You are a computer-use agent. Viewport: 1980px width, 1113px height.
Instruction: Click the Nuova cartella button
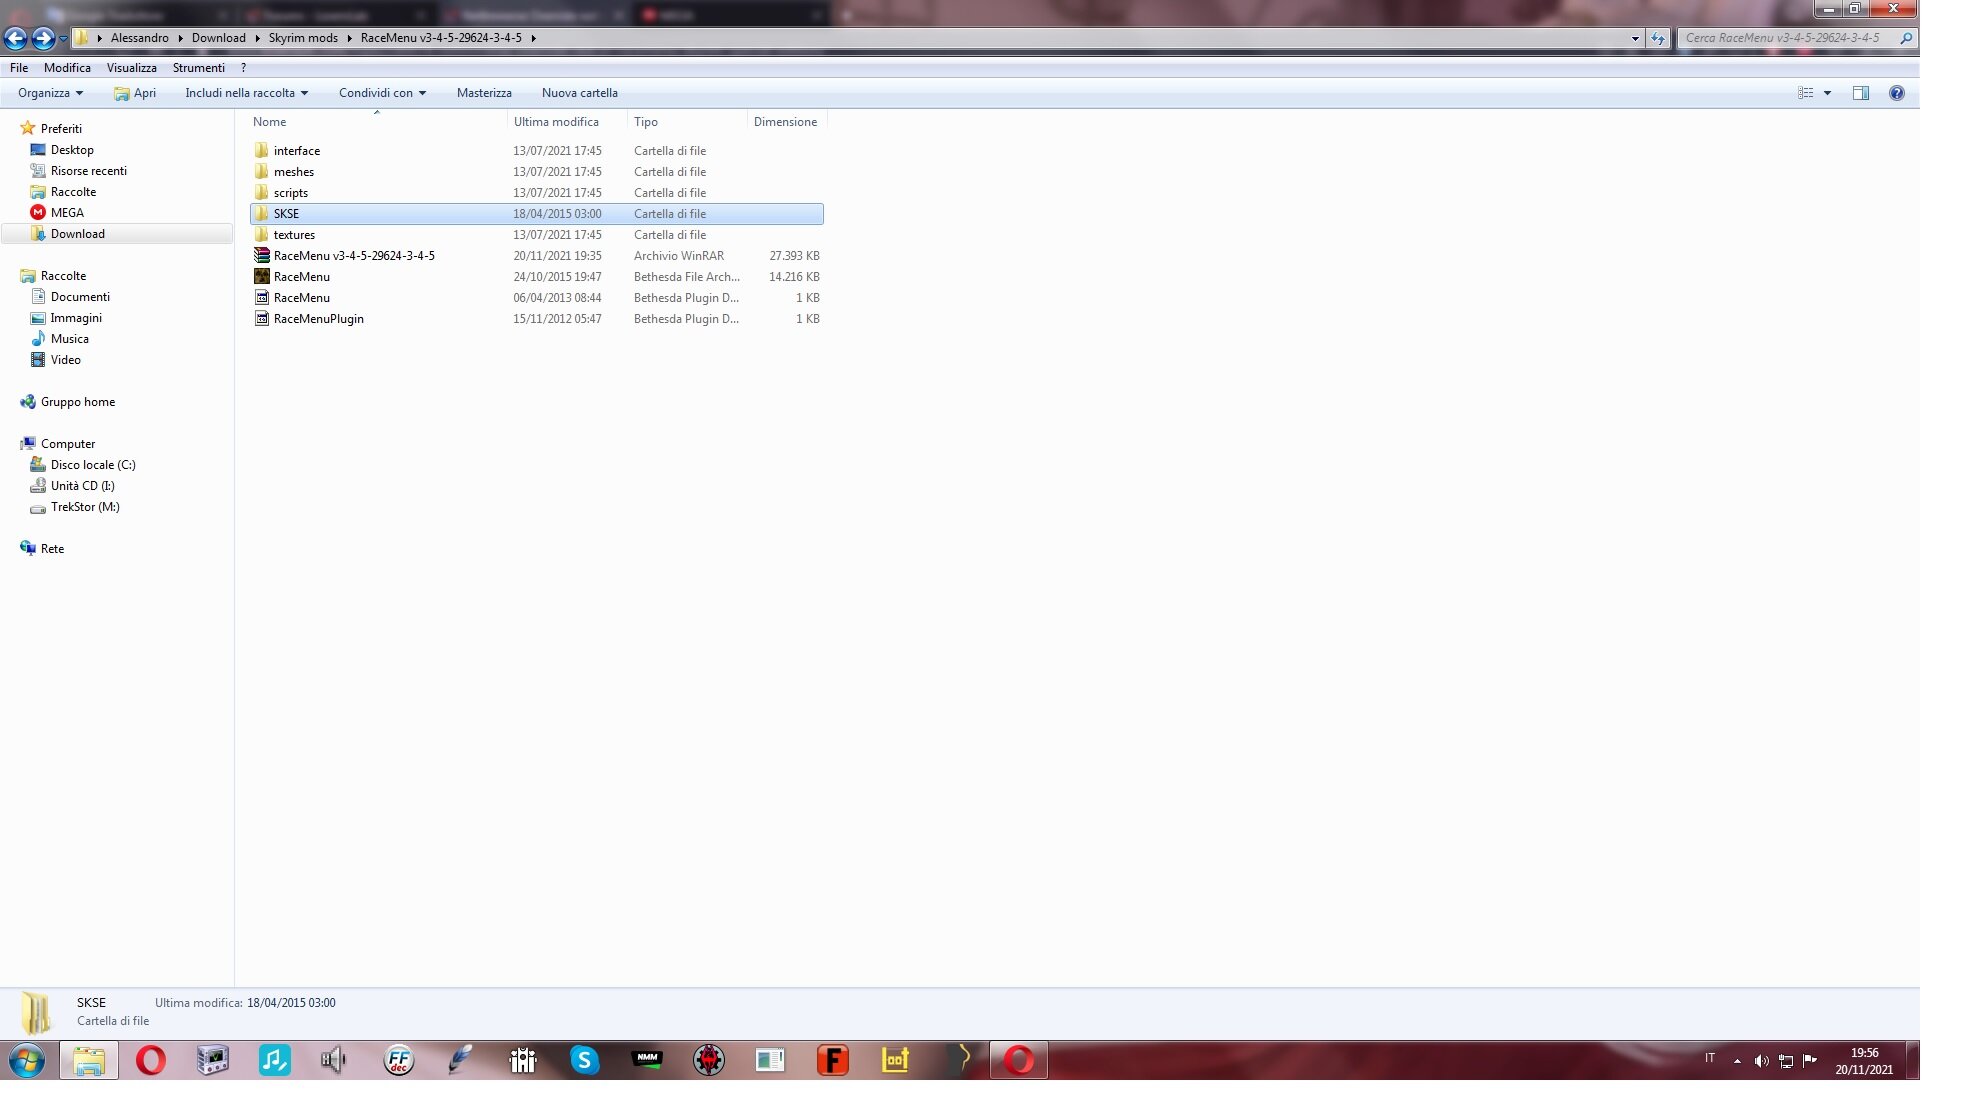pos(579,93)
